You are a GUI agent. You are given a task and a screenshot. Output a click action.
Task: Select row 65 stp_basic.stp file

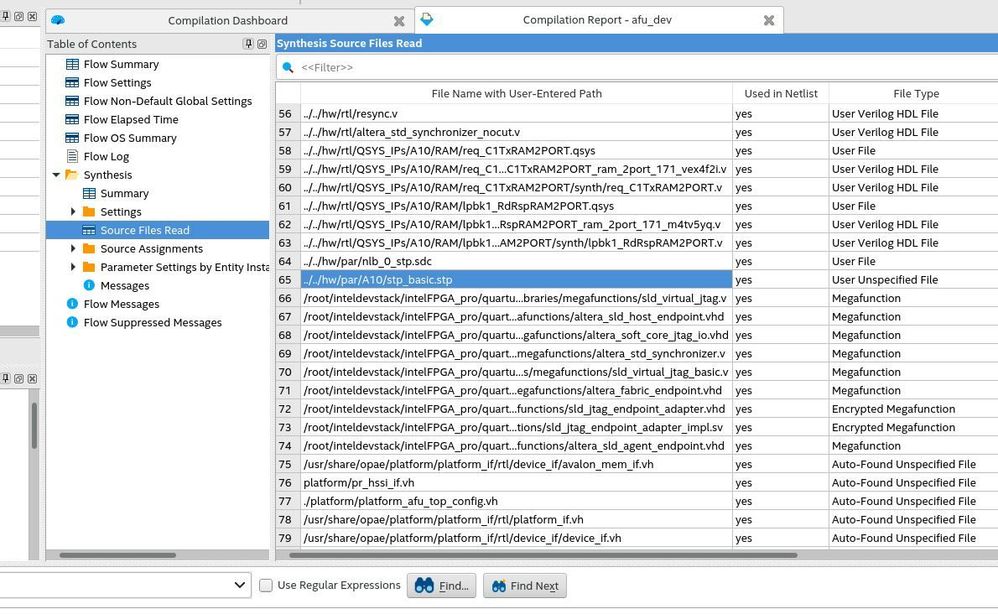(x=516, y=280)
